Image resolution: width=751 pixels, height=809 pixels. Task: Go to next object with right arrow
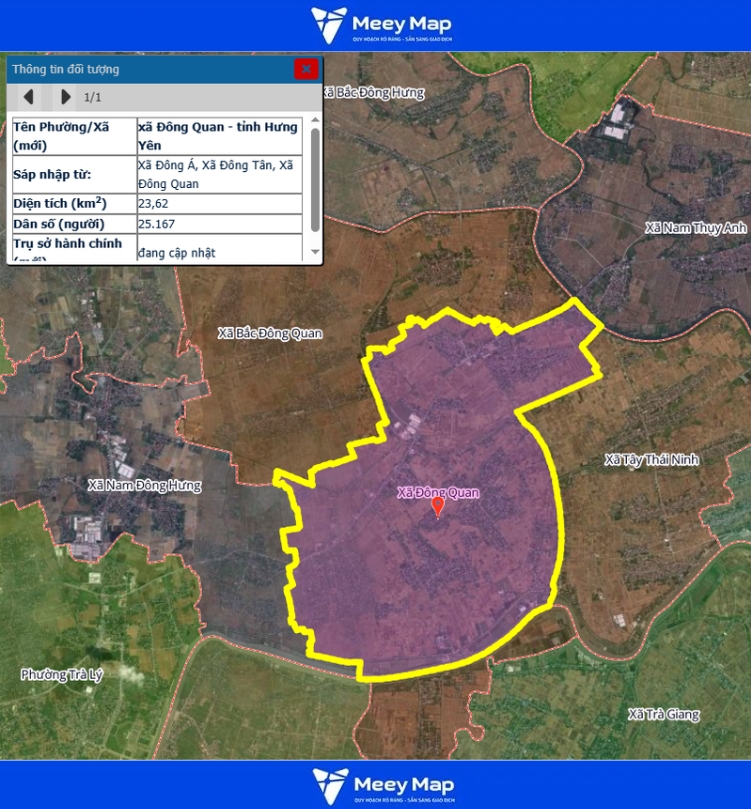(x=66, y=97)
